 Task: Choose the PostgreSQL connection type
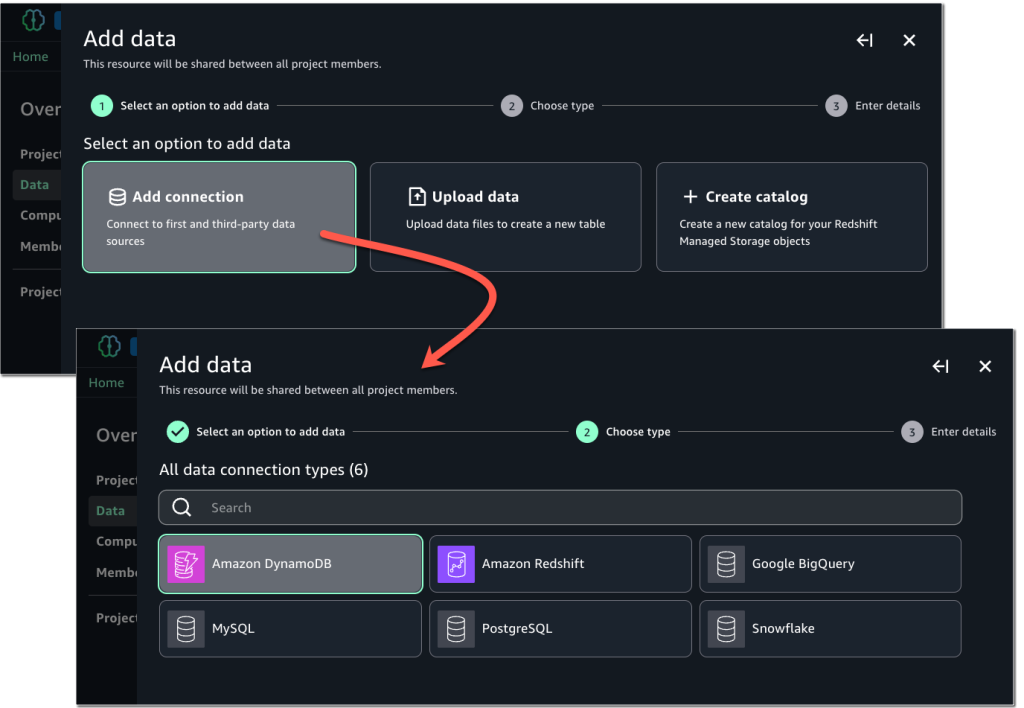pos(560,629)
